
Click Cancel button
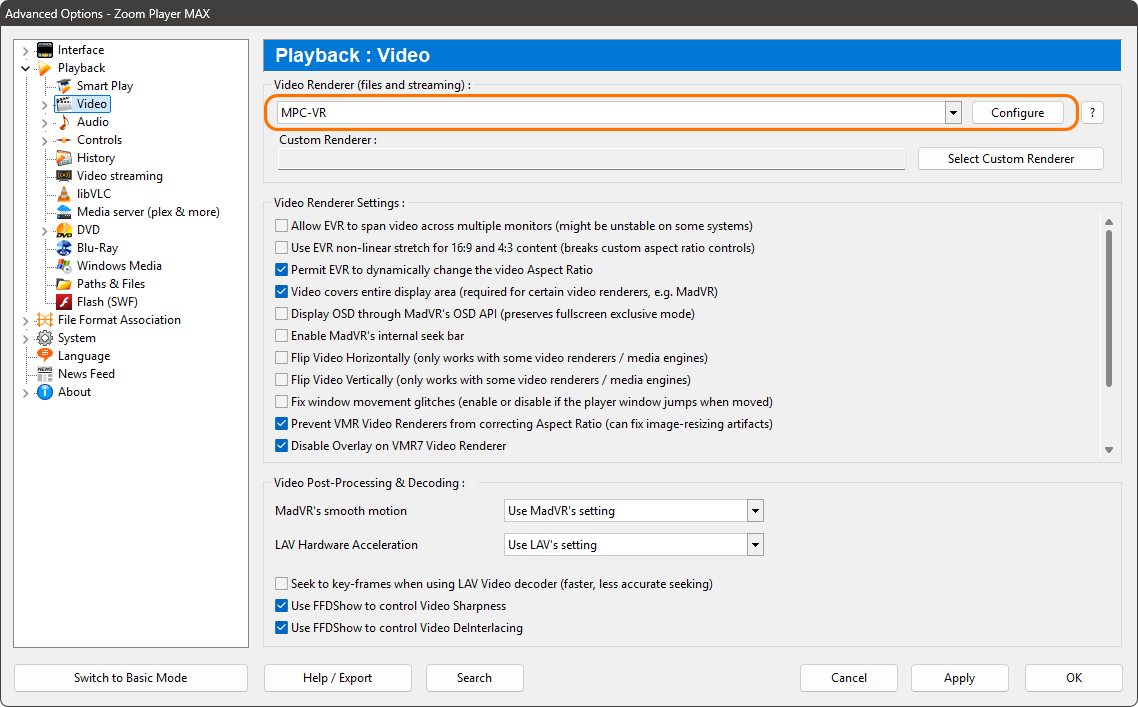(x=848, y=678)
